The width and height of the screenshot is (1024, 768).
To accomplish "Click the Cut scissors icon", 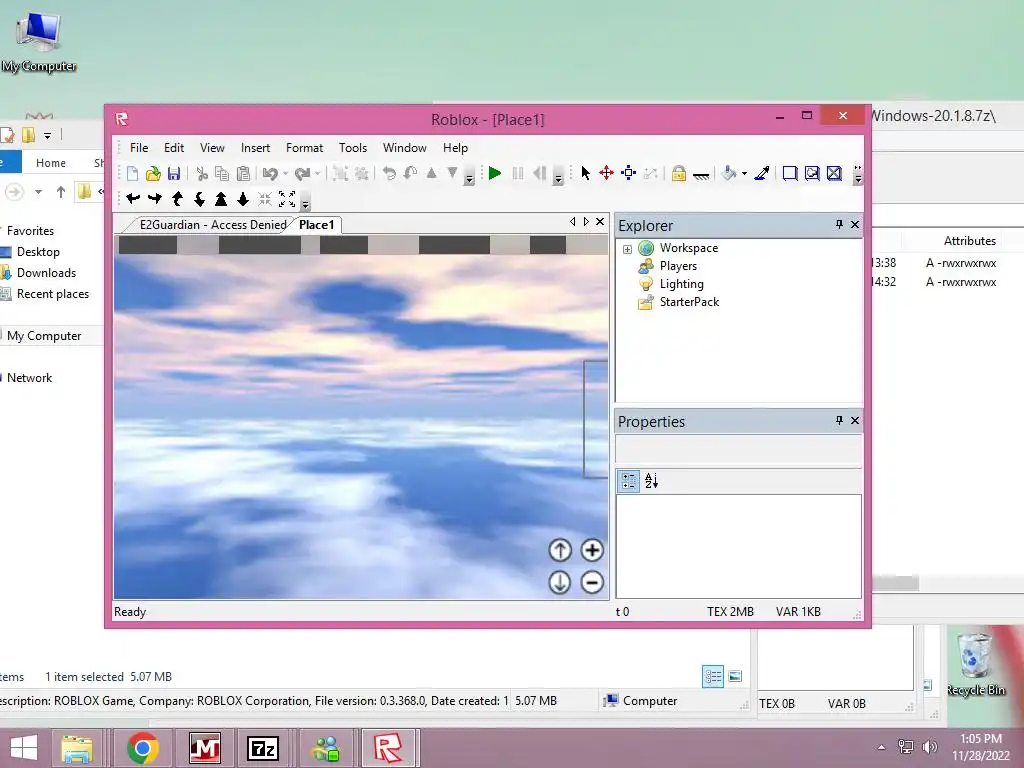I will 202,173.
